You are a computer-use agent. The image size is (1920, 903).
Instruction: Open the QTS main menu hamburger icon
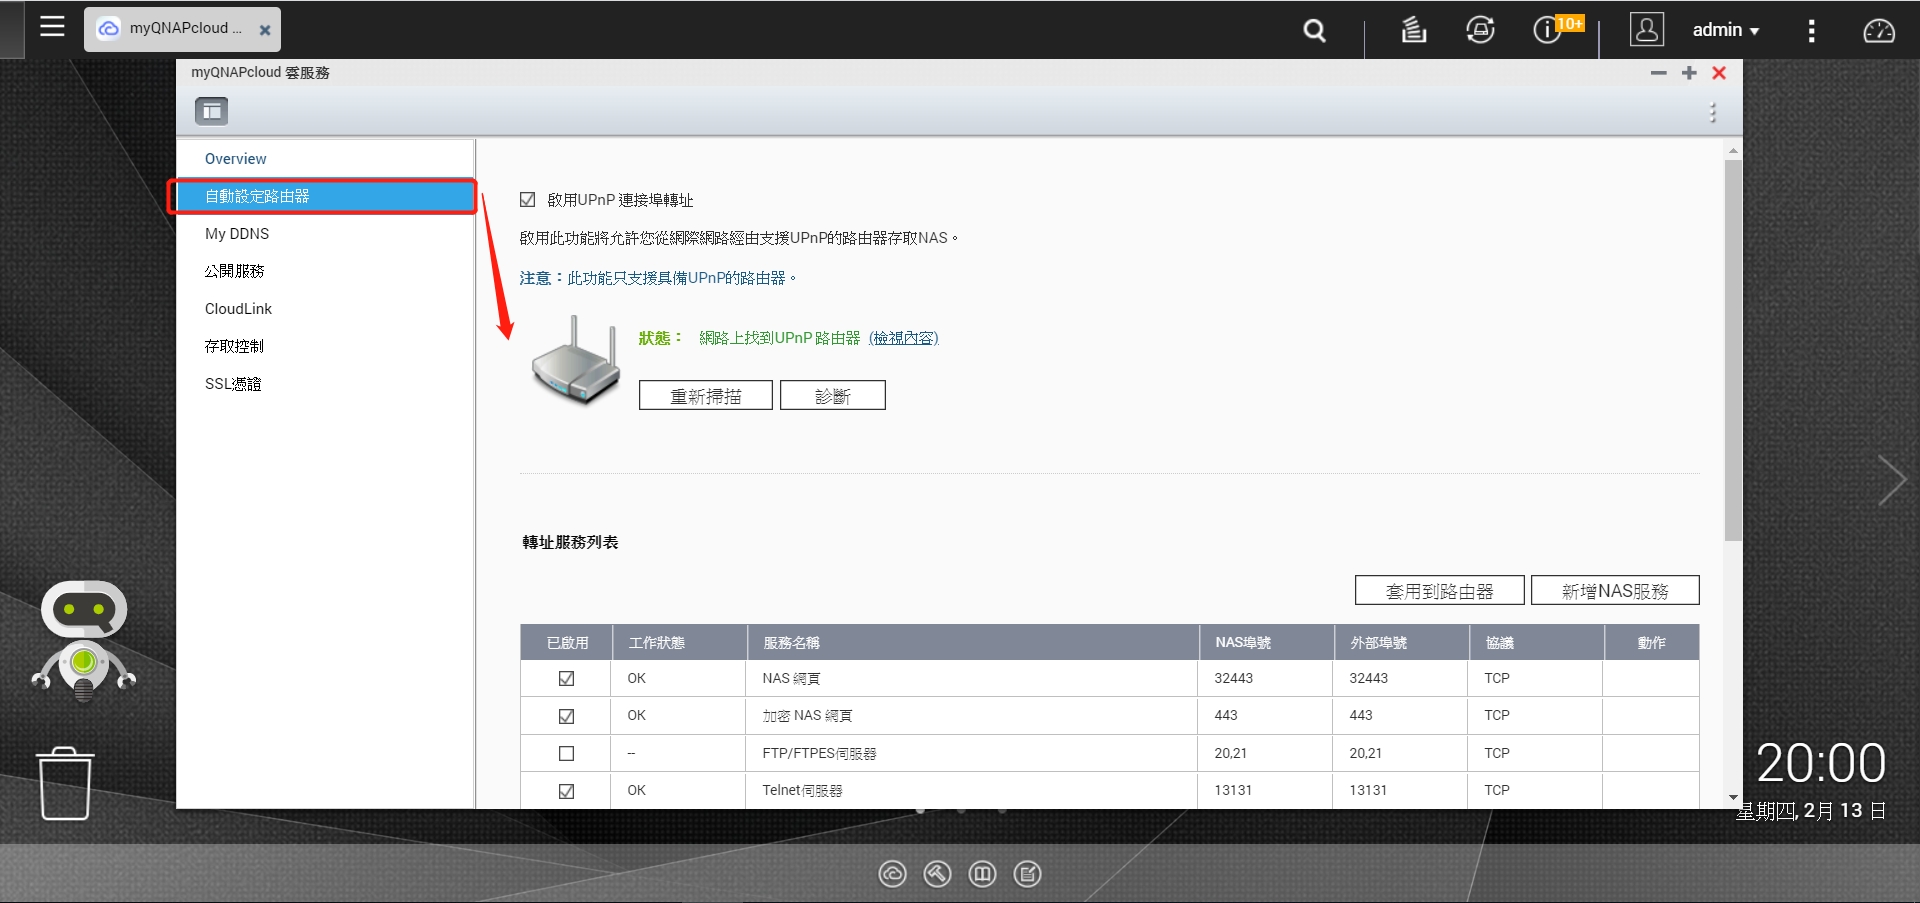click(x=52, y=27)
